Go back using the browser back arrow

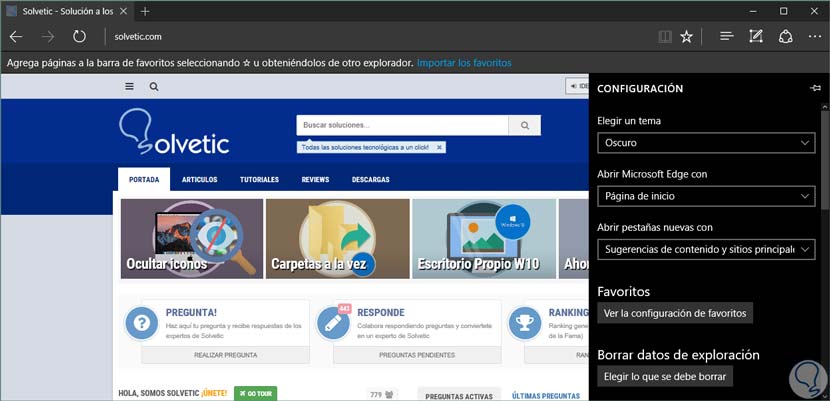tap(16, 37)
